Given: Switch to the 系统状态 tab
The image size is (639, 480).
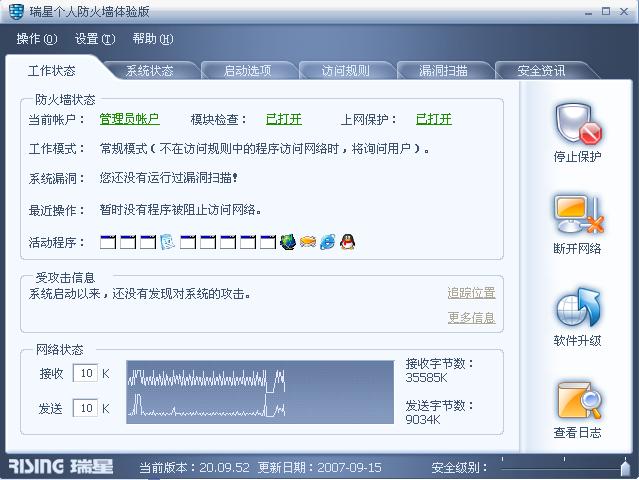Looking at the screenshot, I should click(150, 71).
